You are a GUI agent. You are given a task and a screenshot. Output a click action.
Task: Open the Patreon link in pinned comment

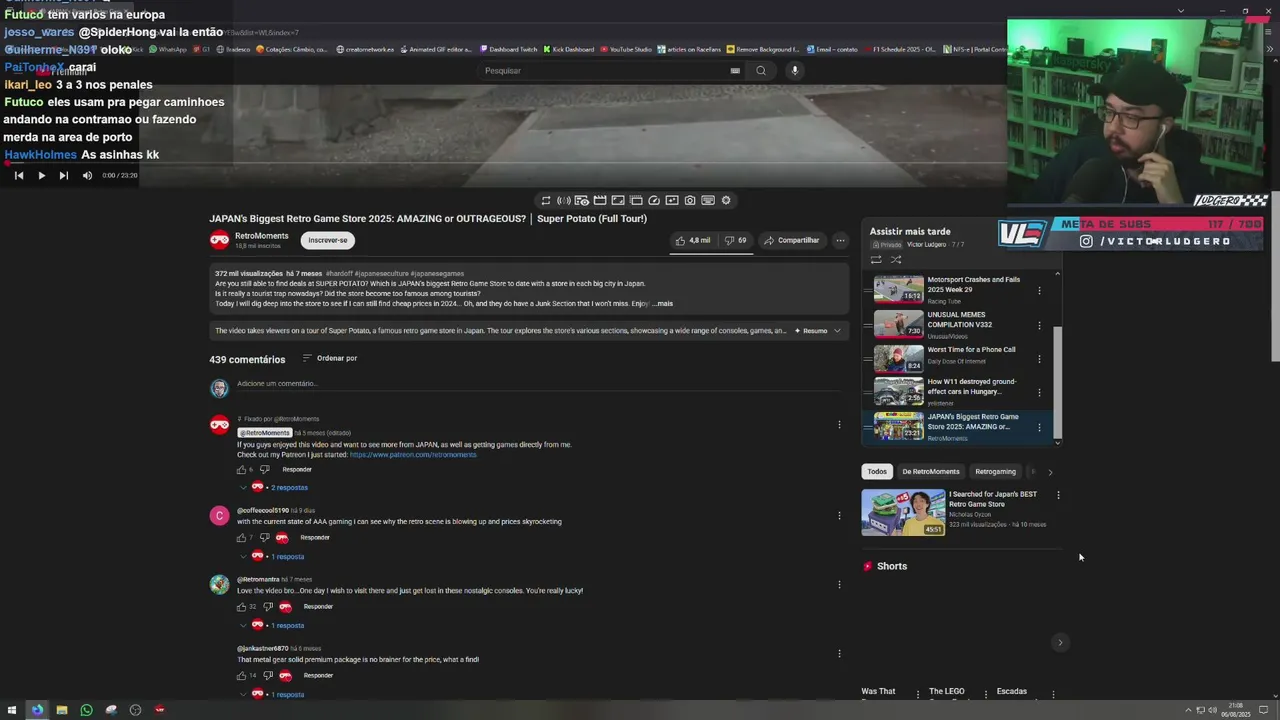point(413,454)
